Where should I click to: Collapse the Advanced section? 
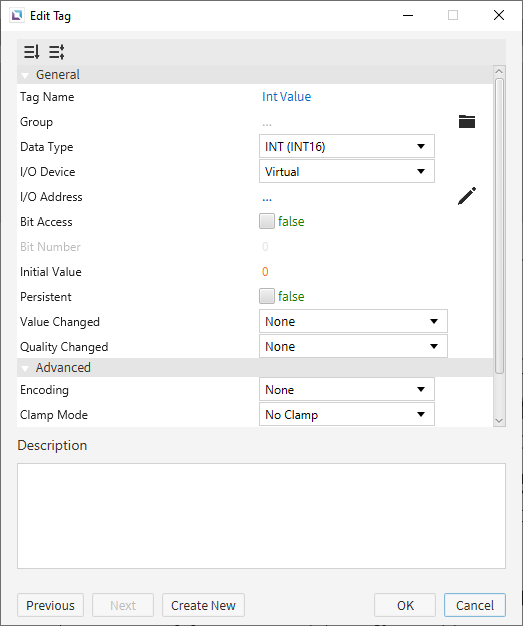tap(25, 368)
